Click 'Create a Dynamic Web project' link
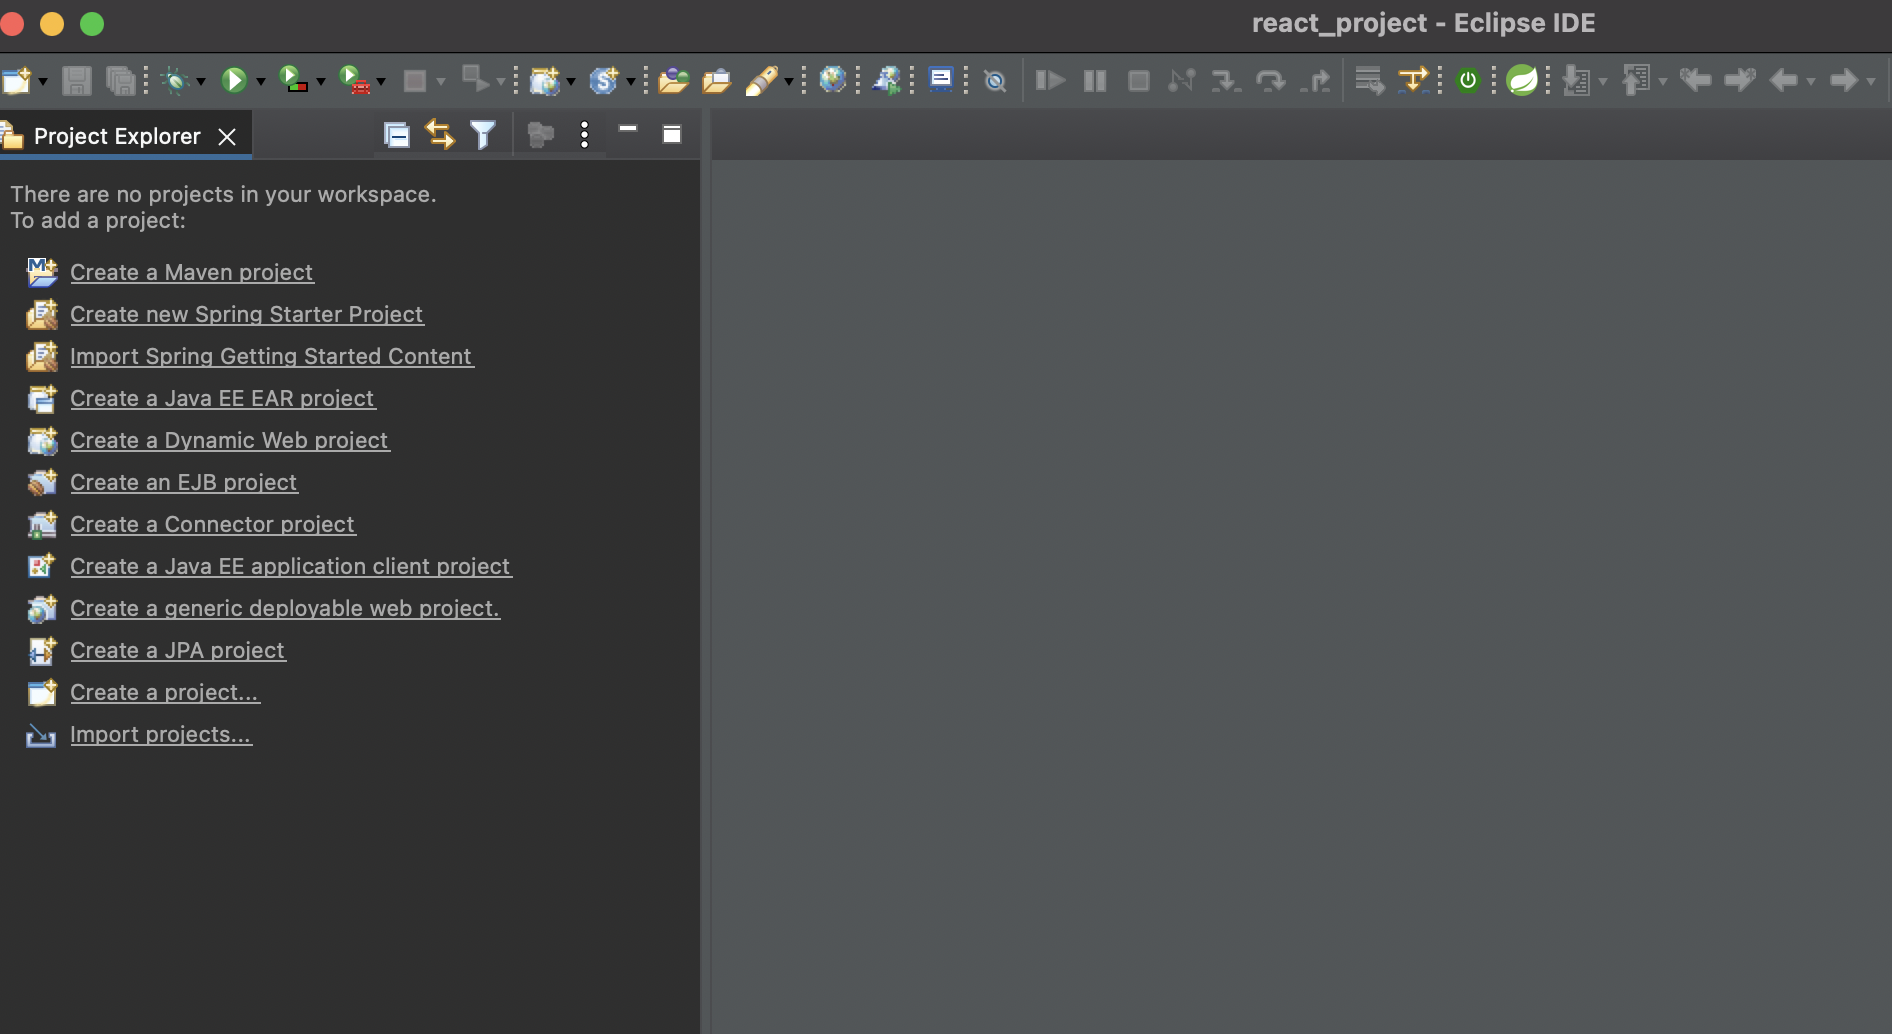 pyautogui.click(x=229, y=440)
